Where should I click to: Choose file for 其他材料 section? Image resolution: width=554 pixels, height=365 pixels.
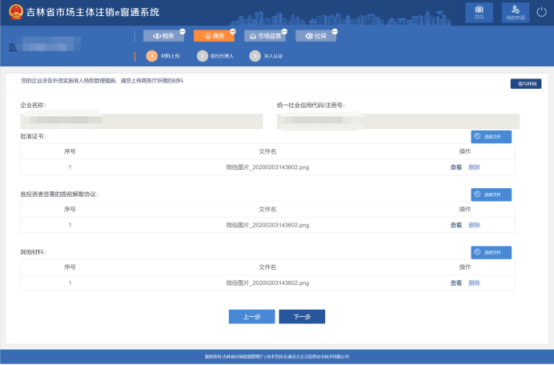click(491, 253)
